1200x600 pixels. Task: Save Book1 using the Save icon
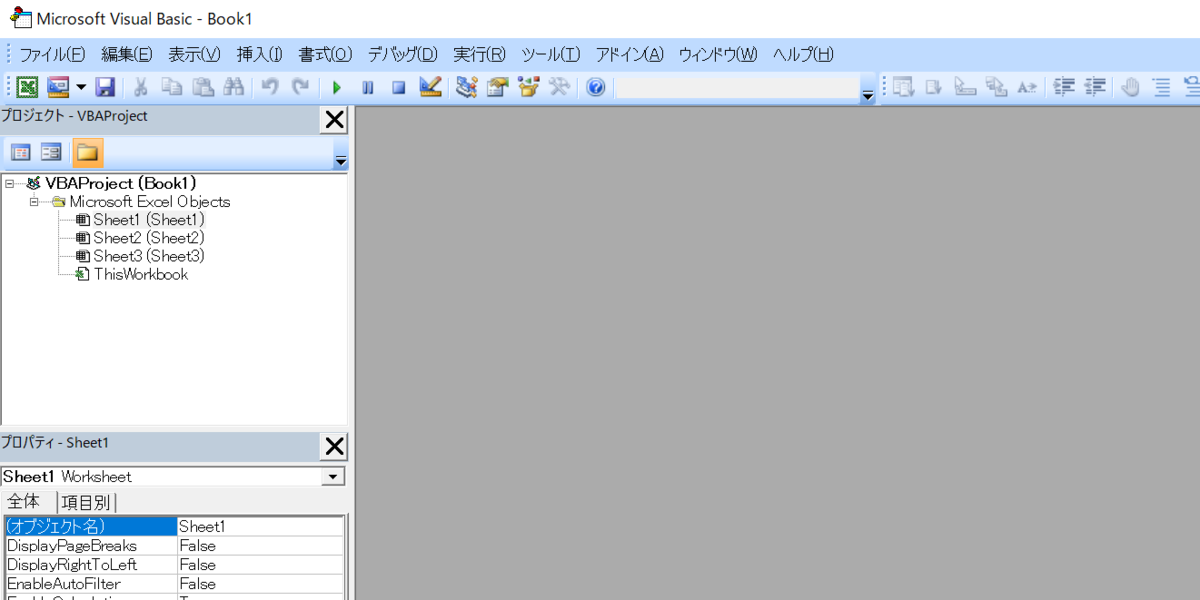(x=105, y=87)
